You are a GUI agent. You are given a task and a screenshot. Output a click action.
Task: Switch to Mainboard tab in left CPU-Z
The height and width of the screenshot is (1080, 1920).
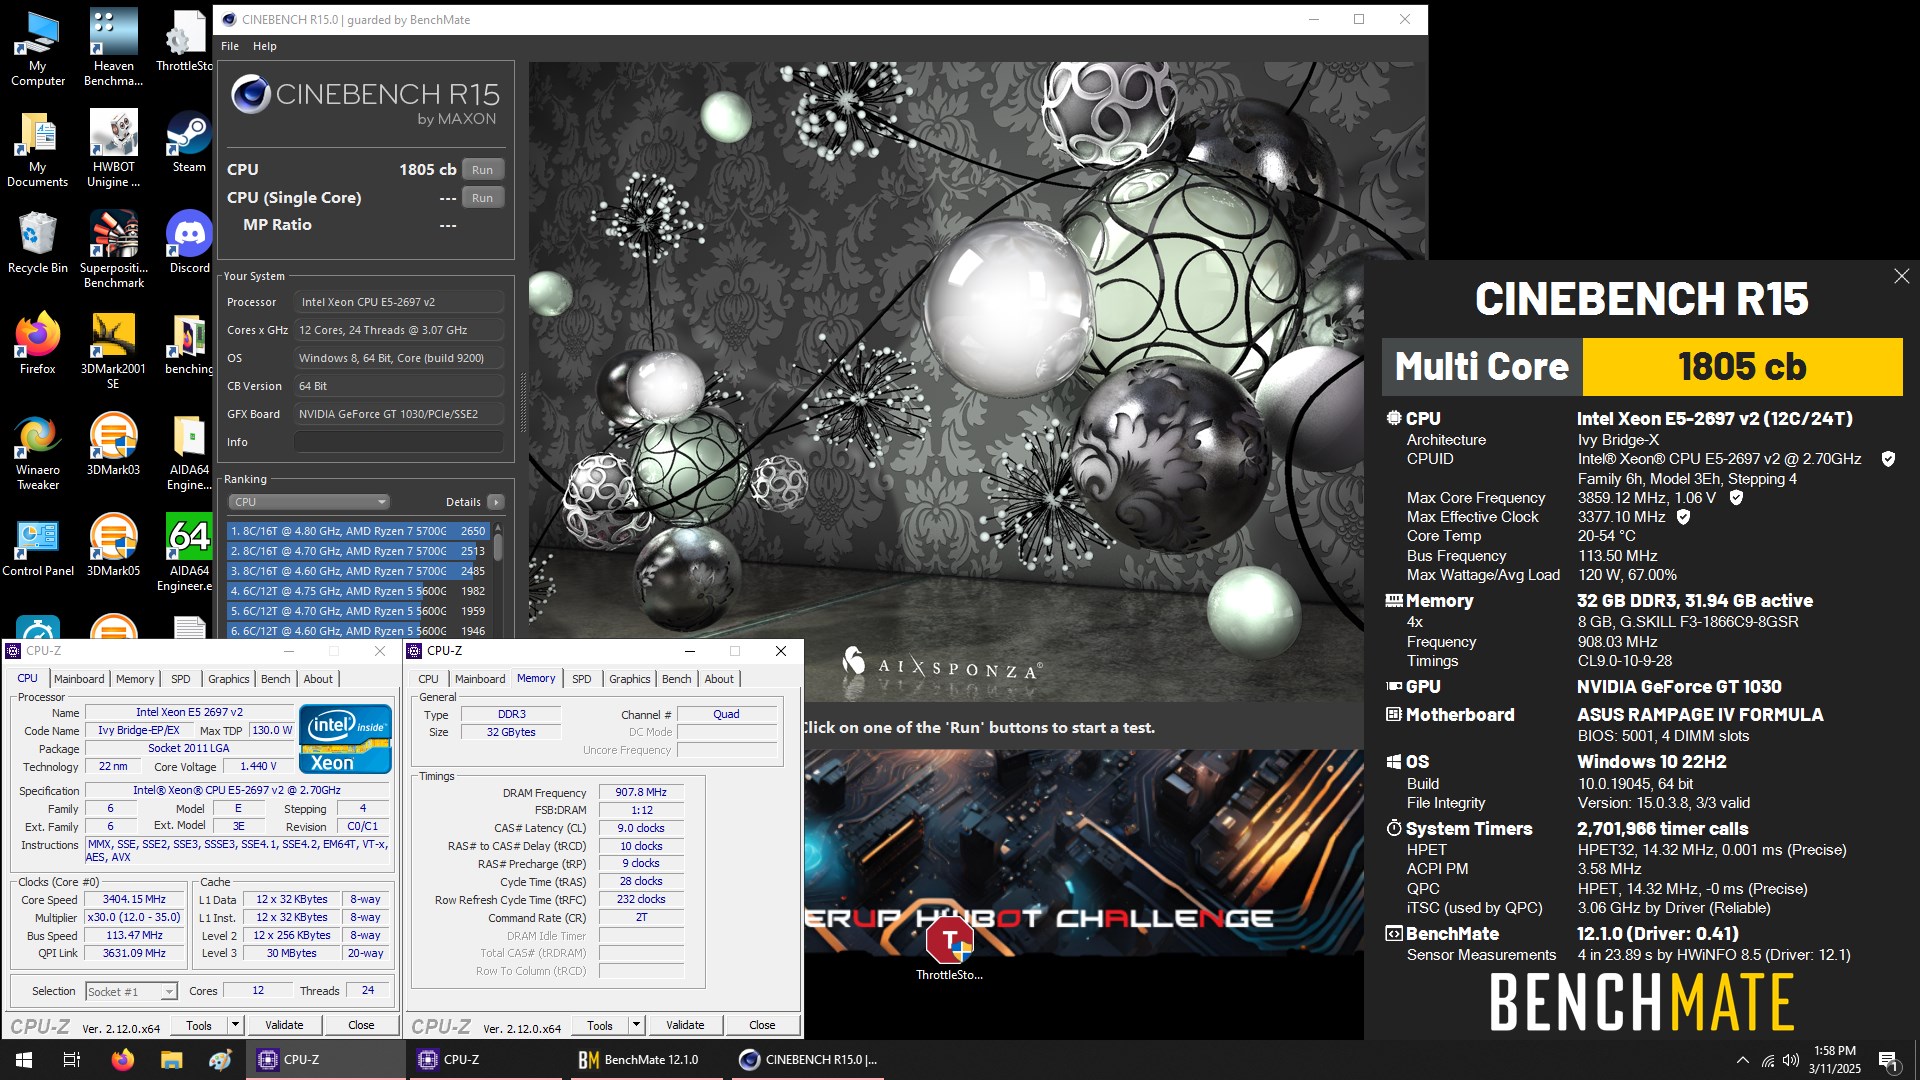tap(79, 679)
